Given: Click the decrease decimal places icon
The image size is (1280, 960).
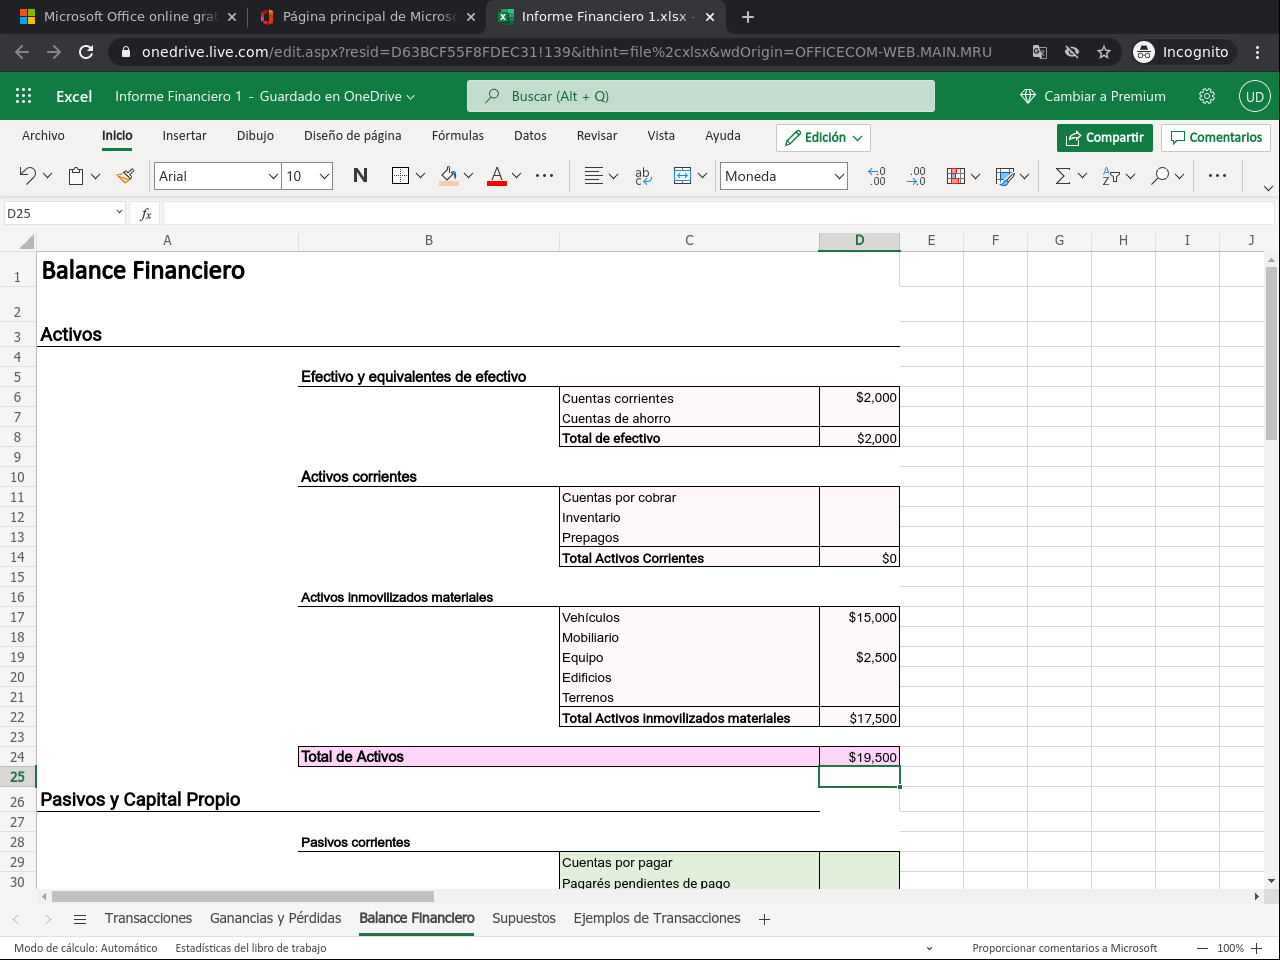Looking at the screenshot, I should tap(916, 176).
